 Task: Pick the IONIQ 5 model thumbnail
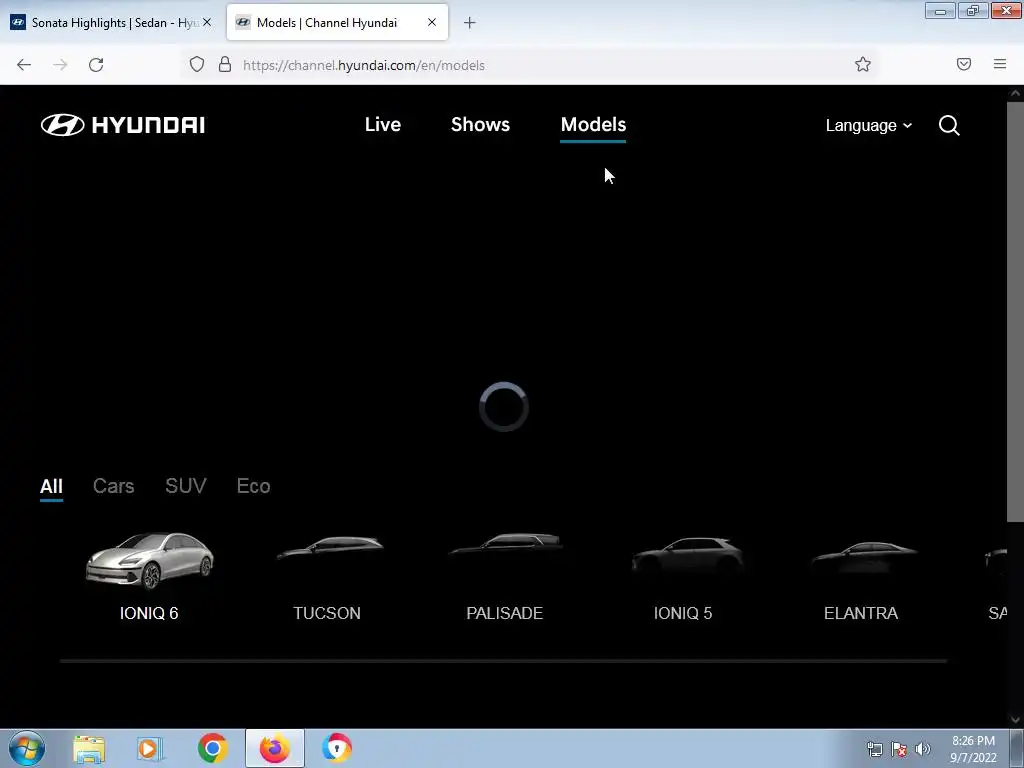[687, 554]
